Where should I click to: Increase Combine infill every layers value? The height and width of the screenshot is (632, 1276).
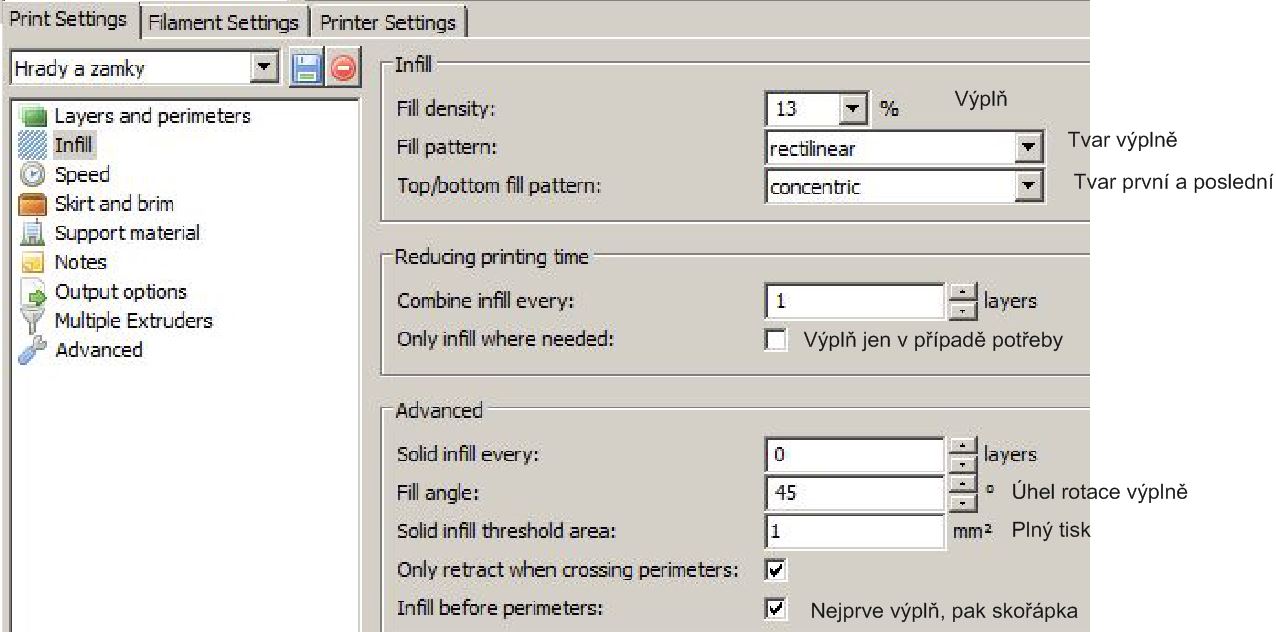coord(960,293)
